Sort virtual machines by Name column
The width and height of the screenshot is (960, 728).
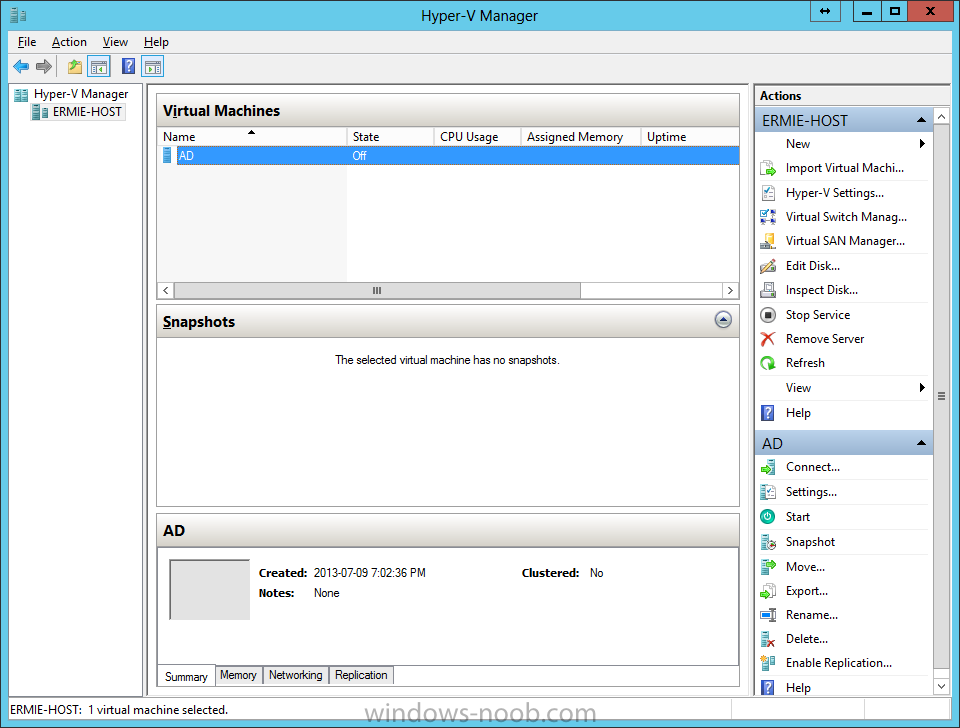coord(252,137)
